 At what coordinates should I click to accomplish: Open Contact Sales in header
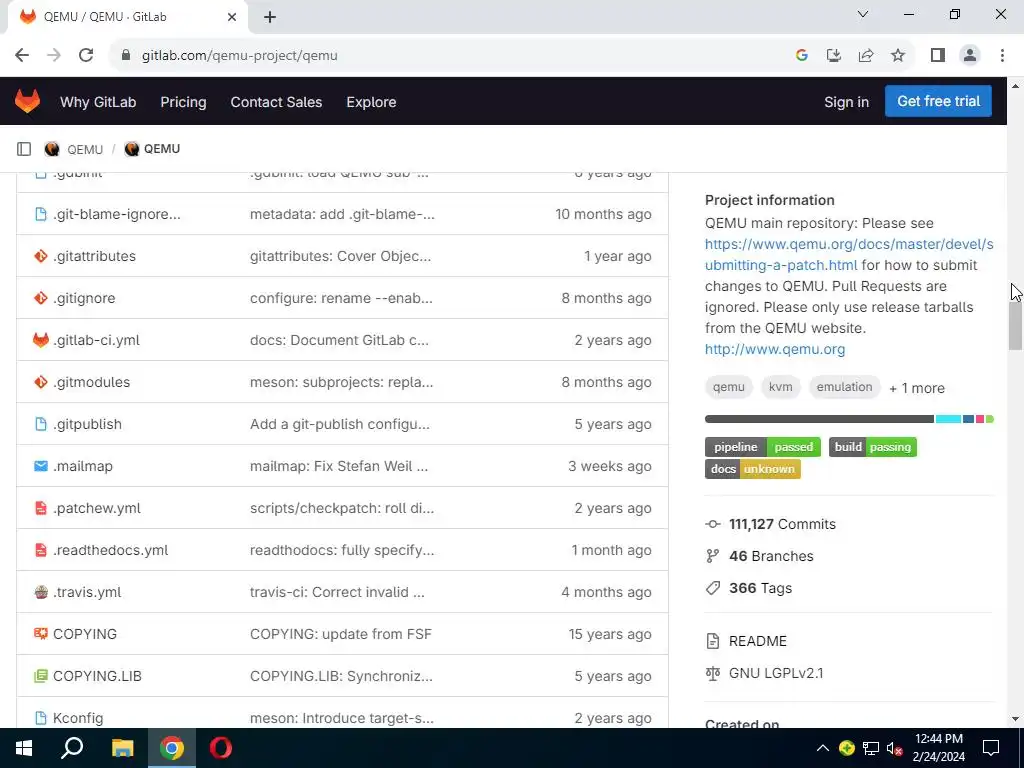click(276, 102)
